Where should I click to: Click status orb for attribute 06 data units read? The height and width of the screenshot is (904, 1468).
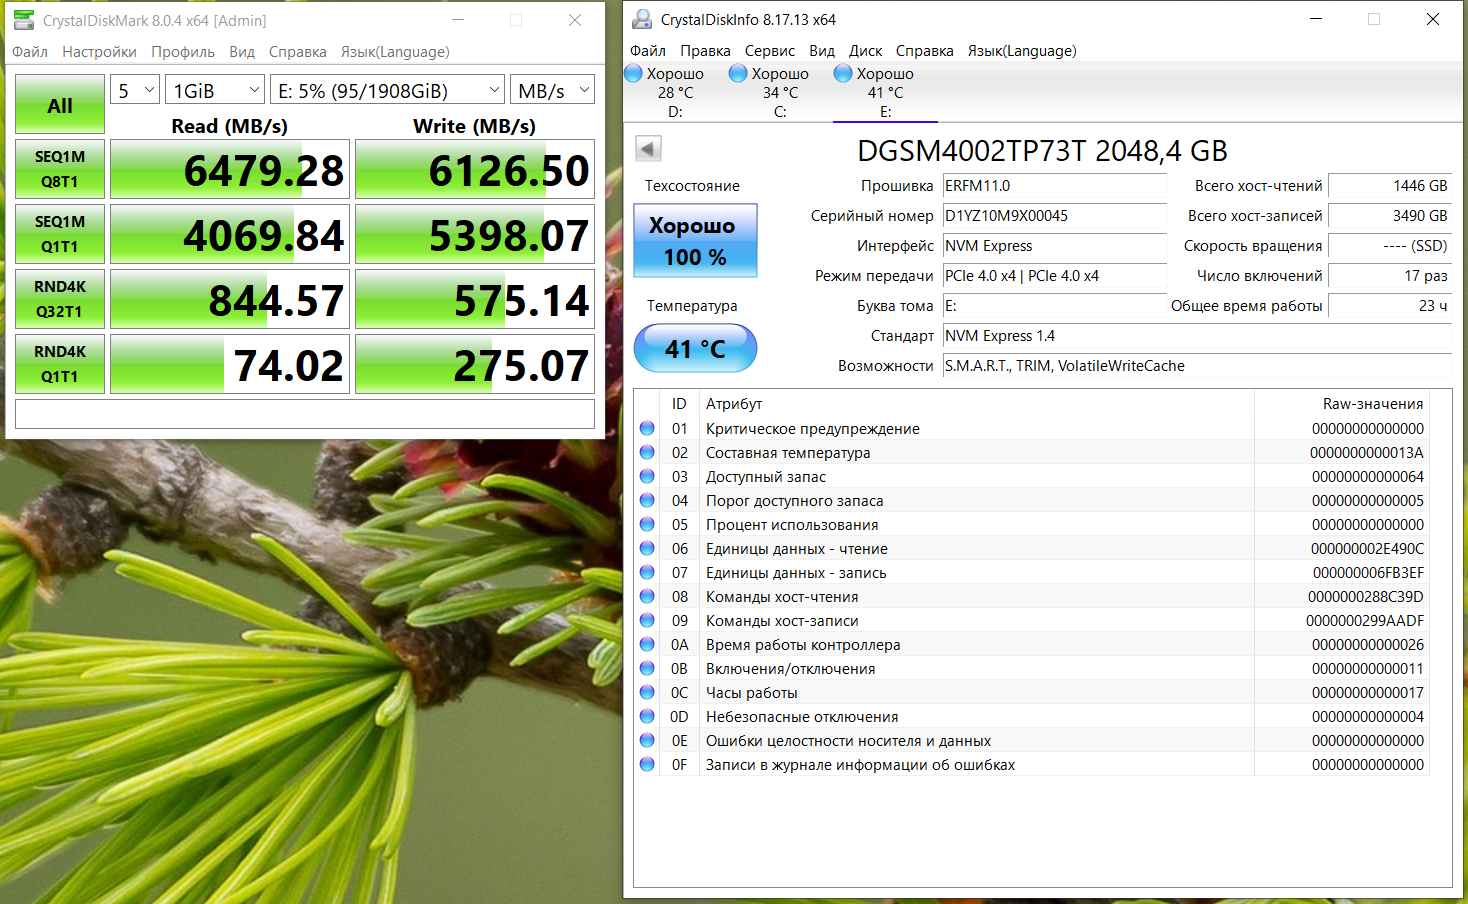pos(647,548)
